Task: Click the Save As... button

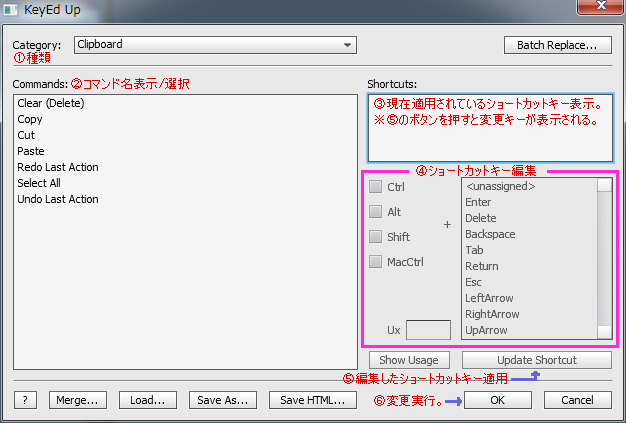Action: [x=223, y=400]
